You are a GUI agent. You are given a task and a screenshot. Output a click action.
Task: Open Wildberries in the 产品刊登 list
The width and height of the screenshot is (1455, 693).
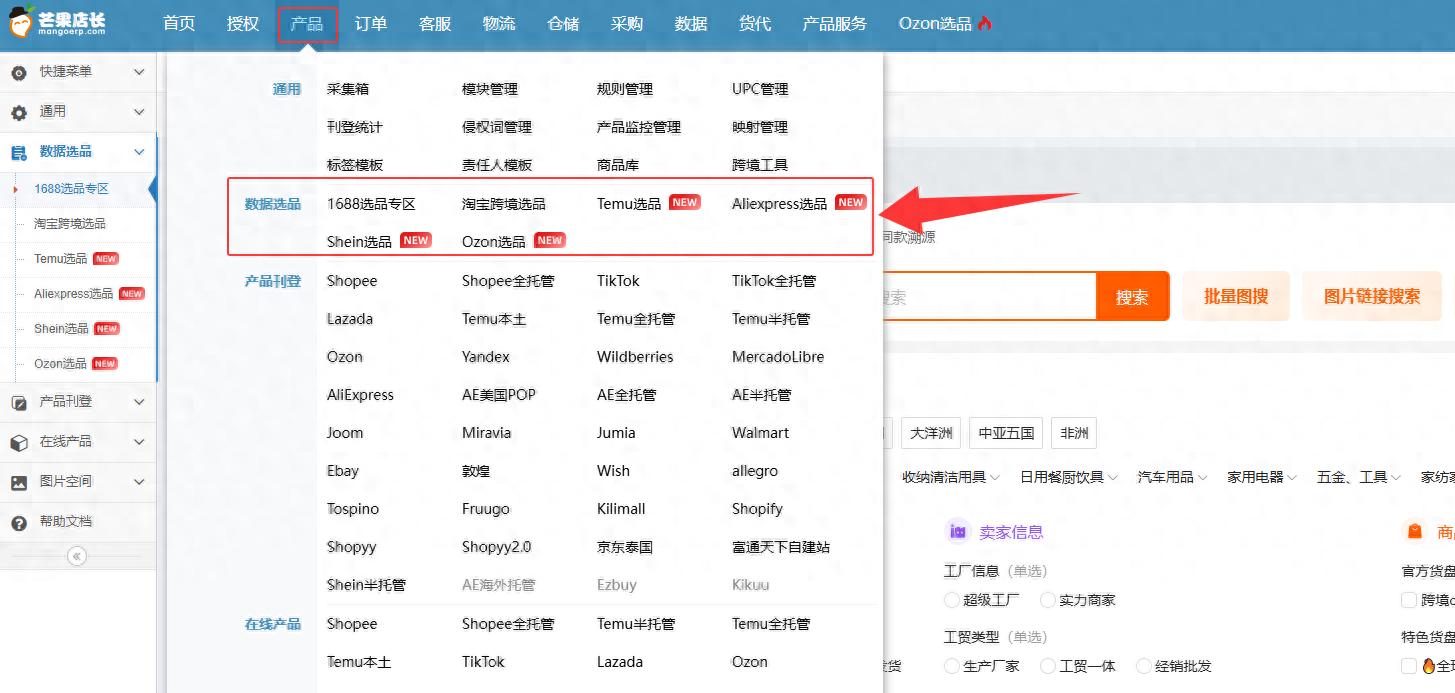click(635, 357)
